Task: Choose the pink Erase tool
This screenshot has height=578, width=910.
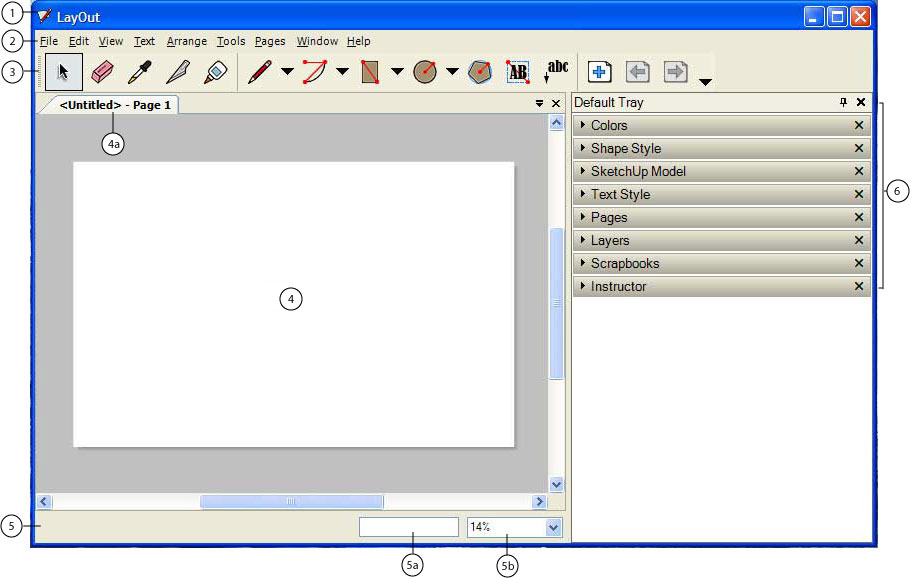Action: click(x=103, y=72)
